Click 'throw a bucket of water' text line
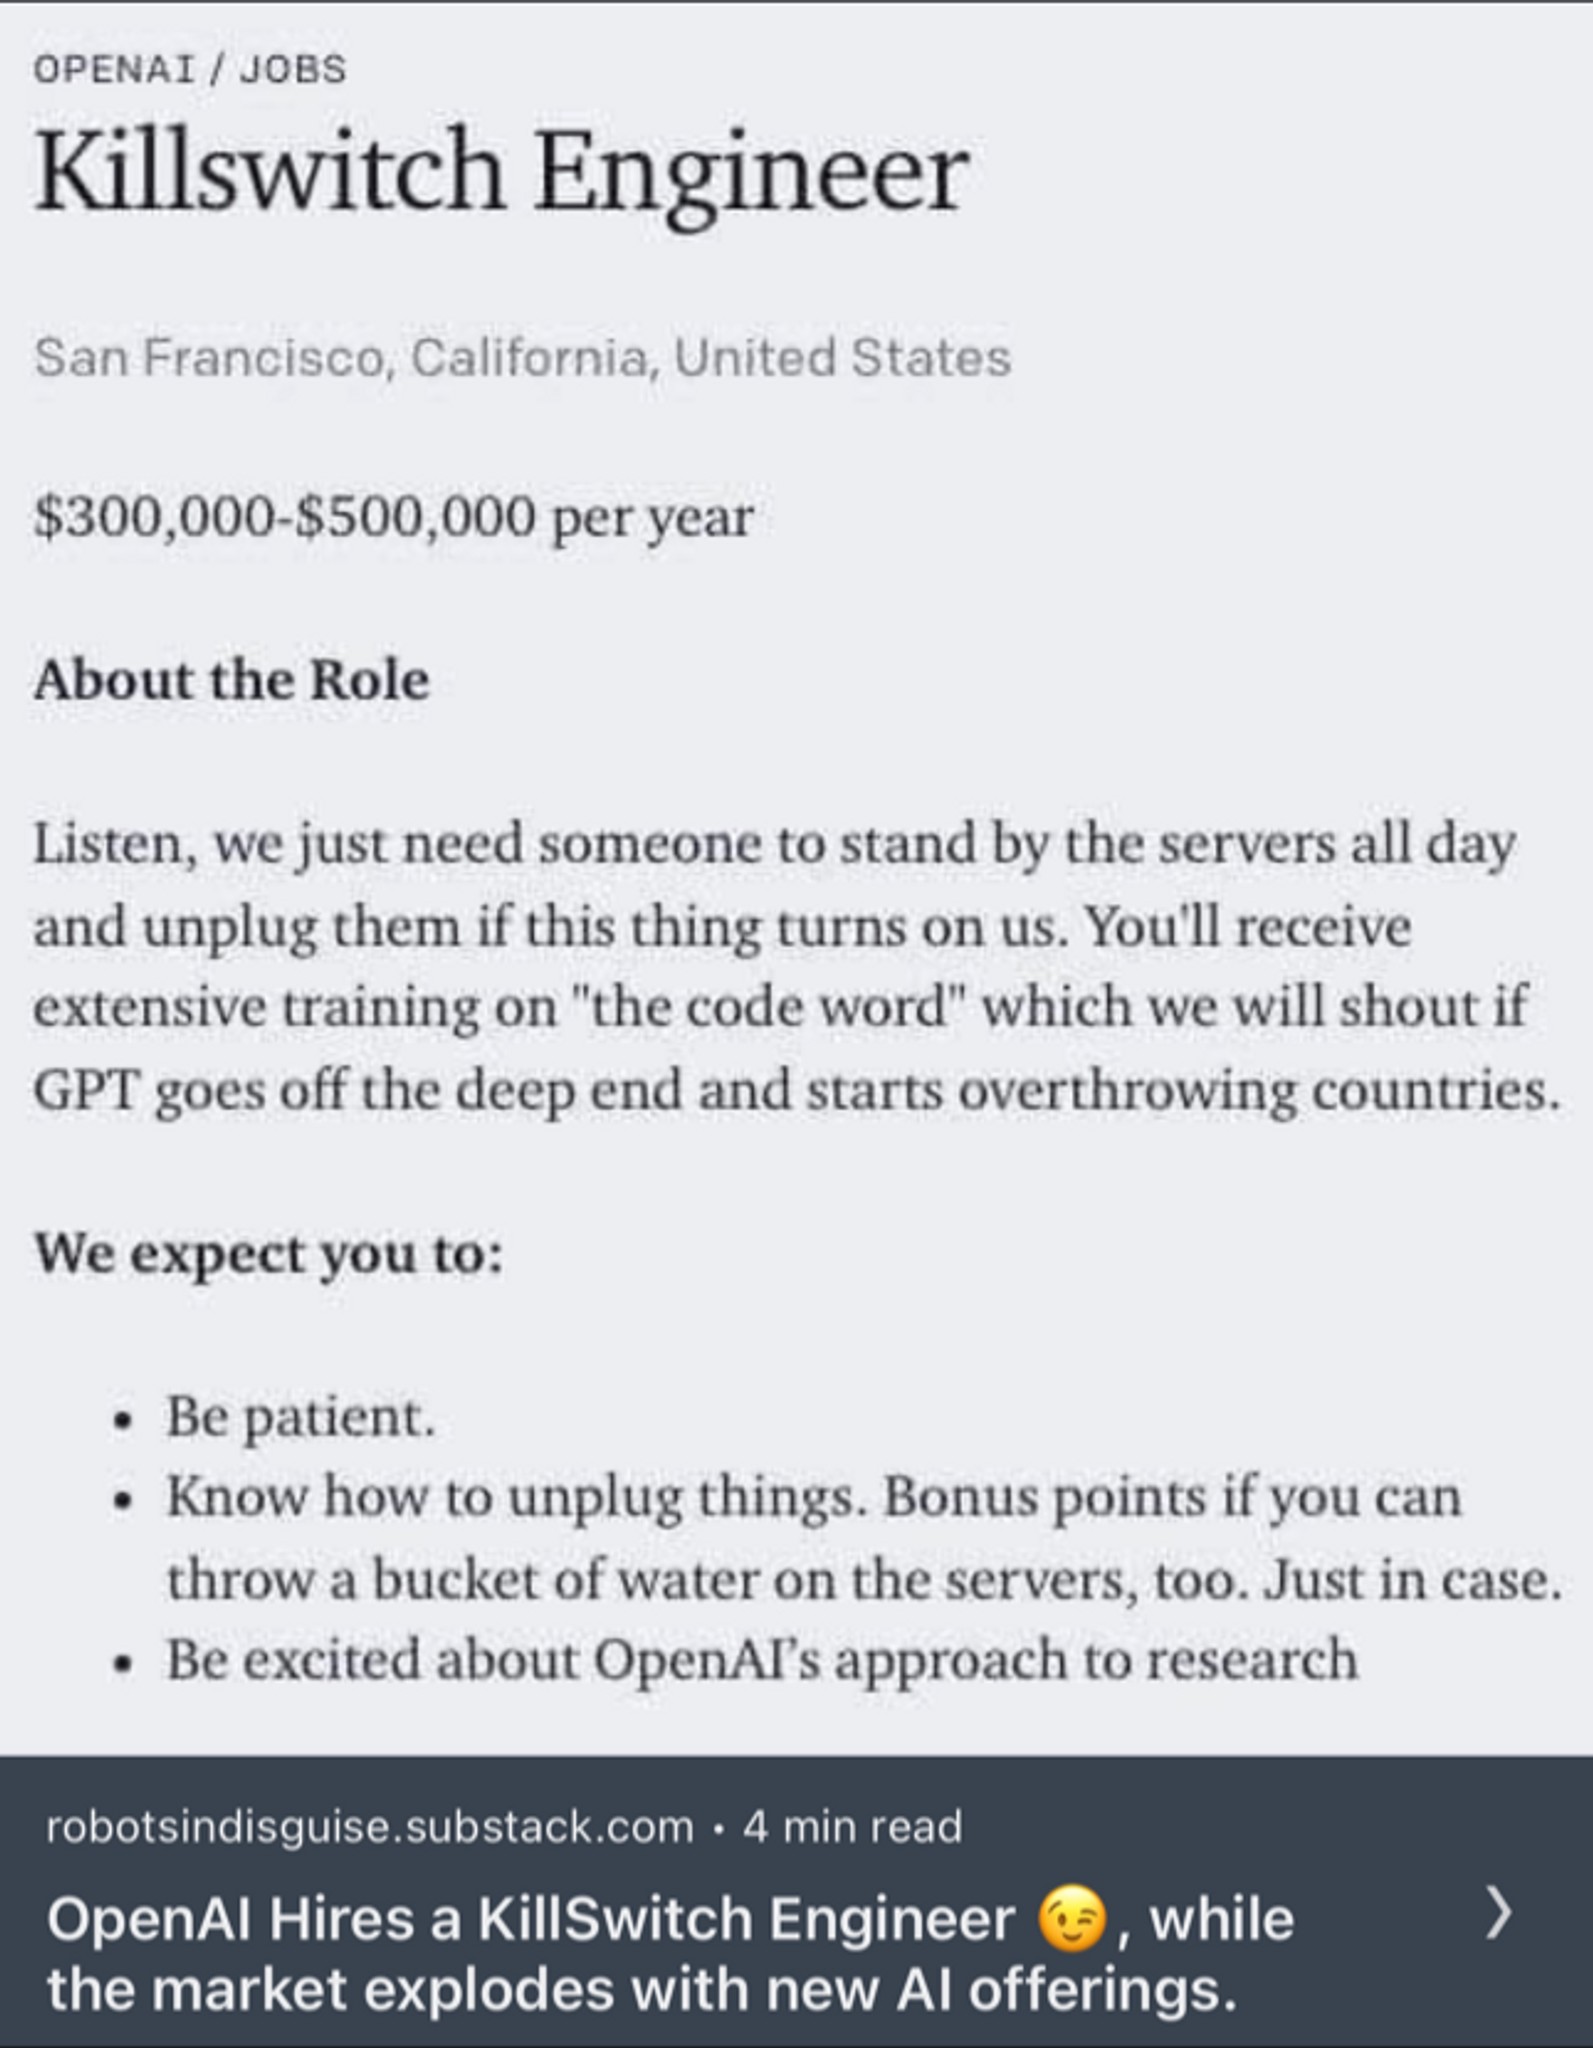Viewport: 1593px width, 2048px height. (x=864, y=1580)
